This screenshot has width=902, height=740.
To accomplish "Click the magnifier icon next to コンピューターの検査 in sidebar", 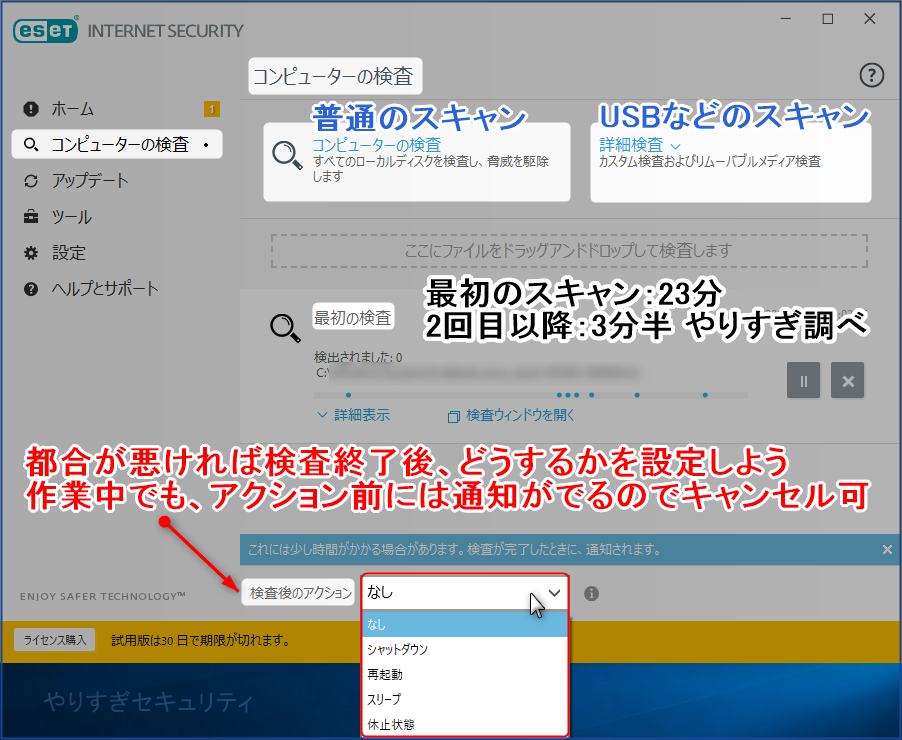I will point(31,144).
